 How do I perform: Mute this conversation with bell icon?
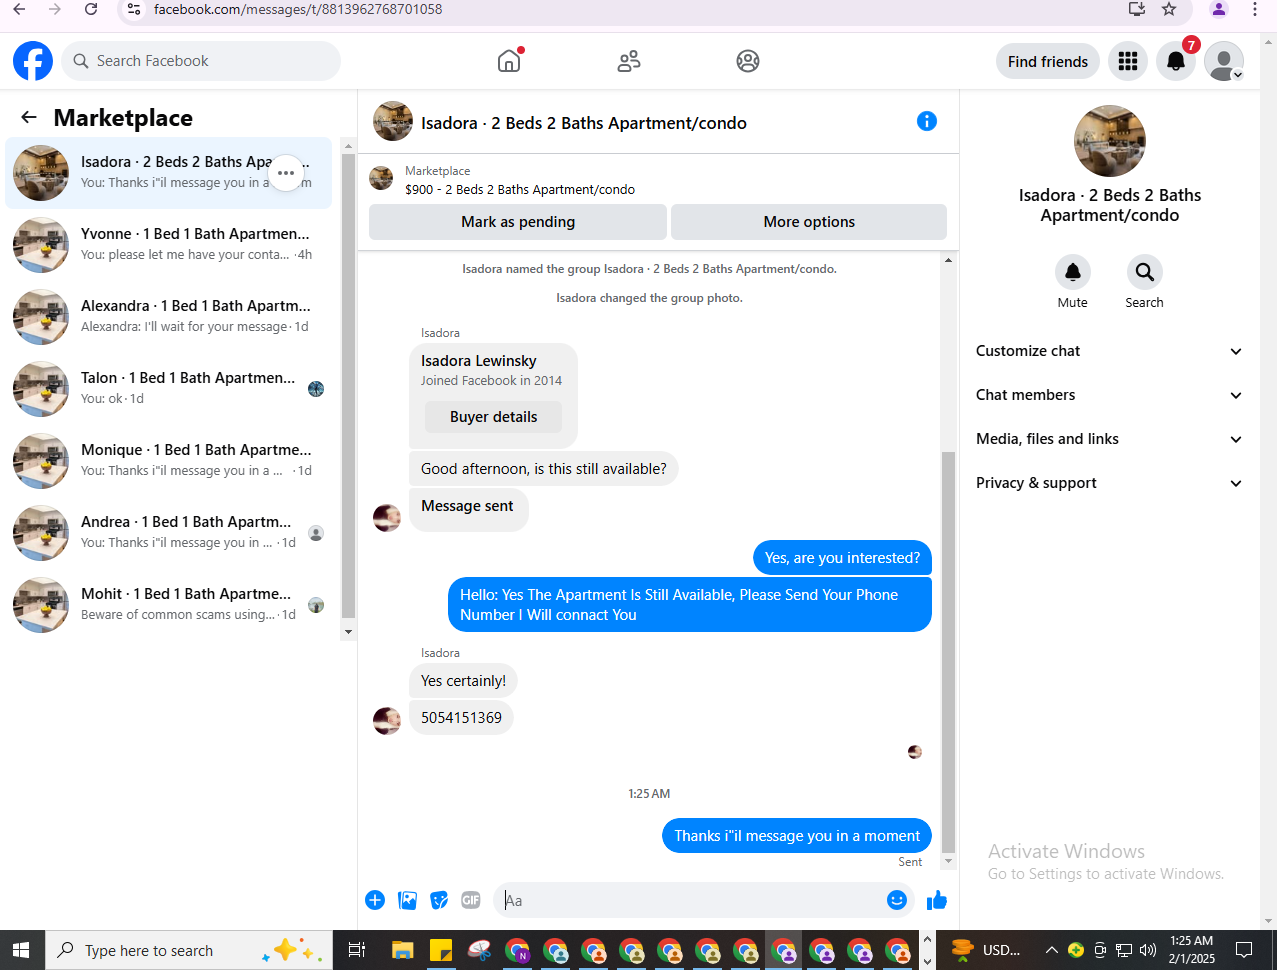click(x=1073, y=272)
